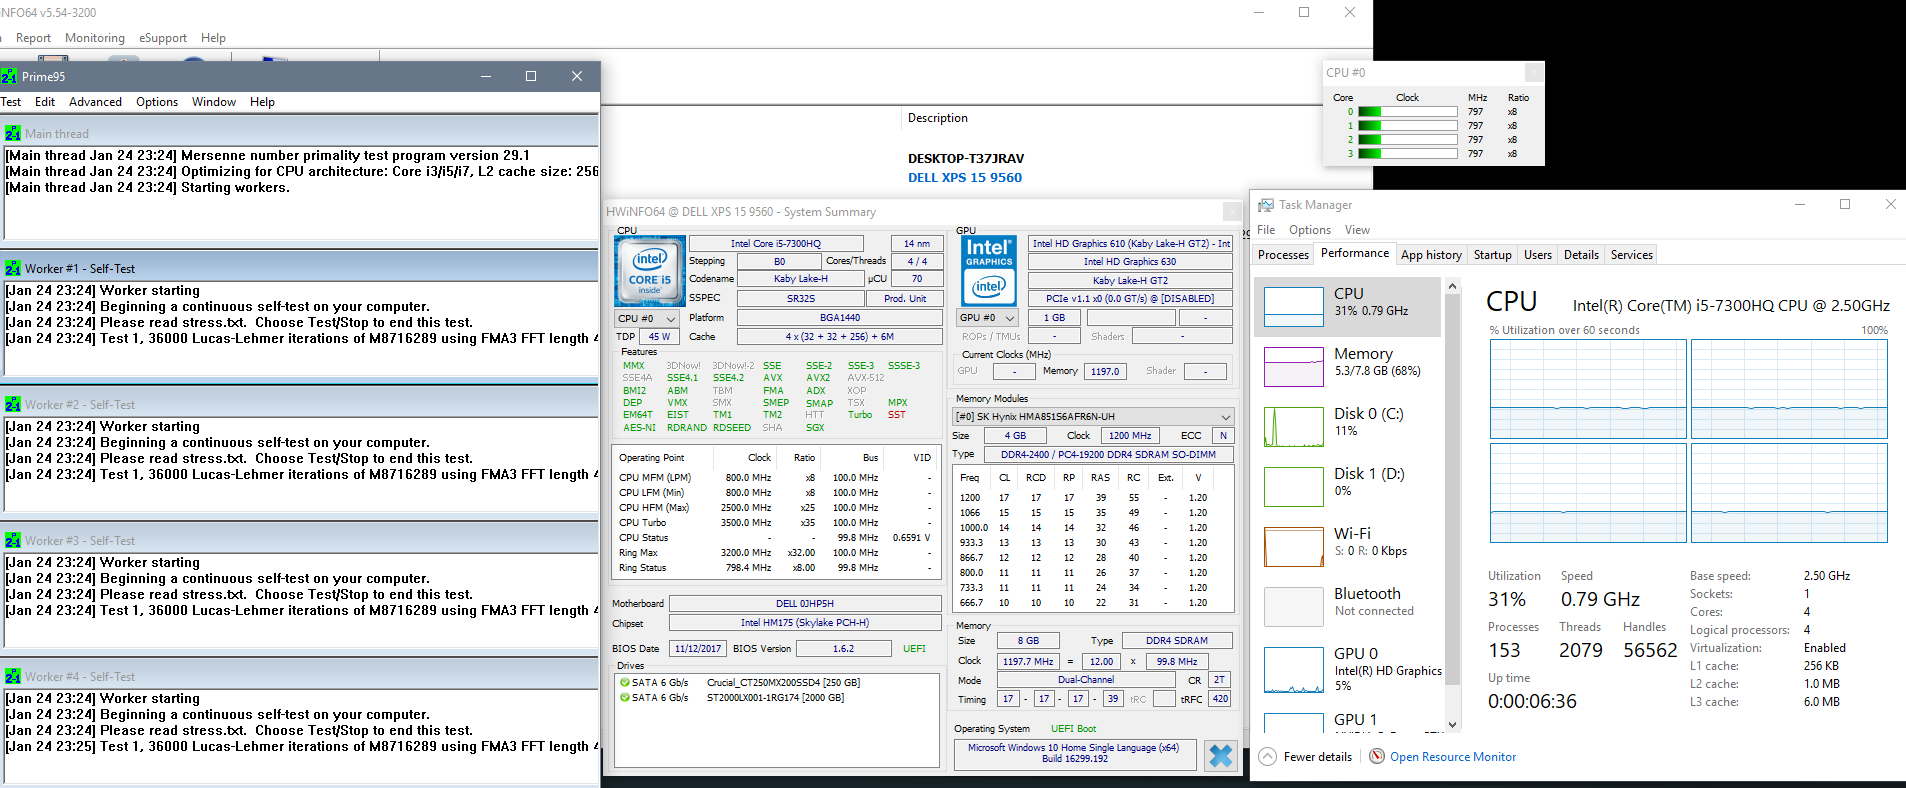Click the CPU Turbo operating point row
This screenshot has width=1906, height=788.
tap(775, 523)
